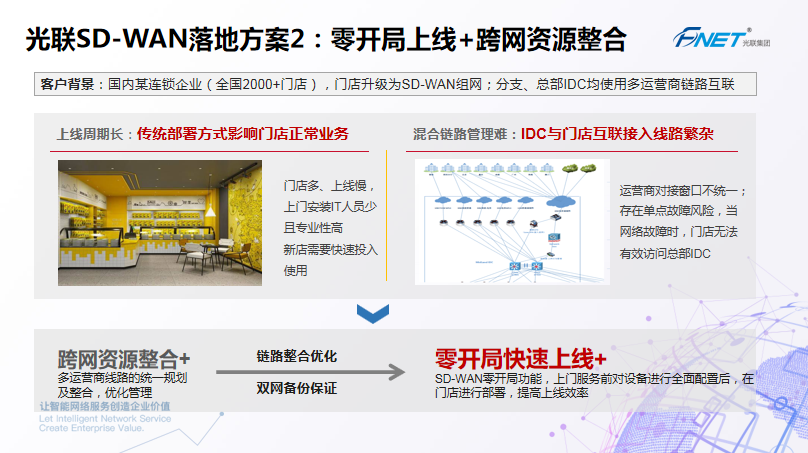
Task: Click the text 多运营商线路的统一规划
Action: (x=122, y=378)
